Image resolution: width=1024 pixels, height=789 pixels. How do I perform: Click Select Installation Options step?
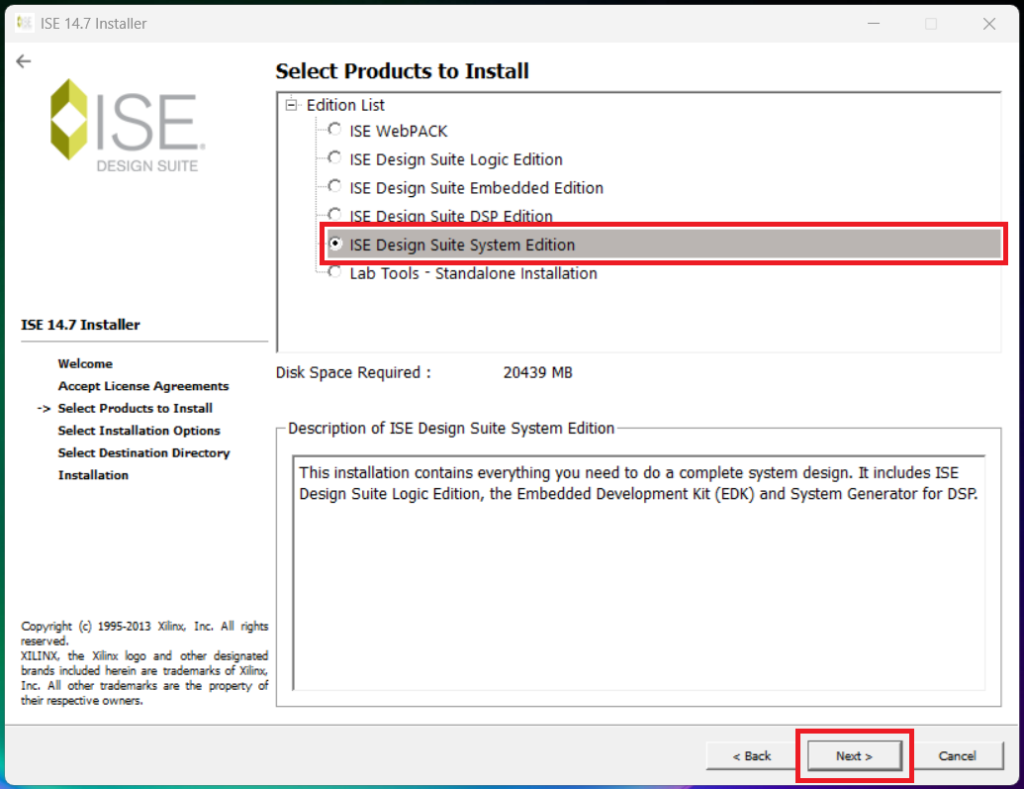tap(139, 430)
